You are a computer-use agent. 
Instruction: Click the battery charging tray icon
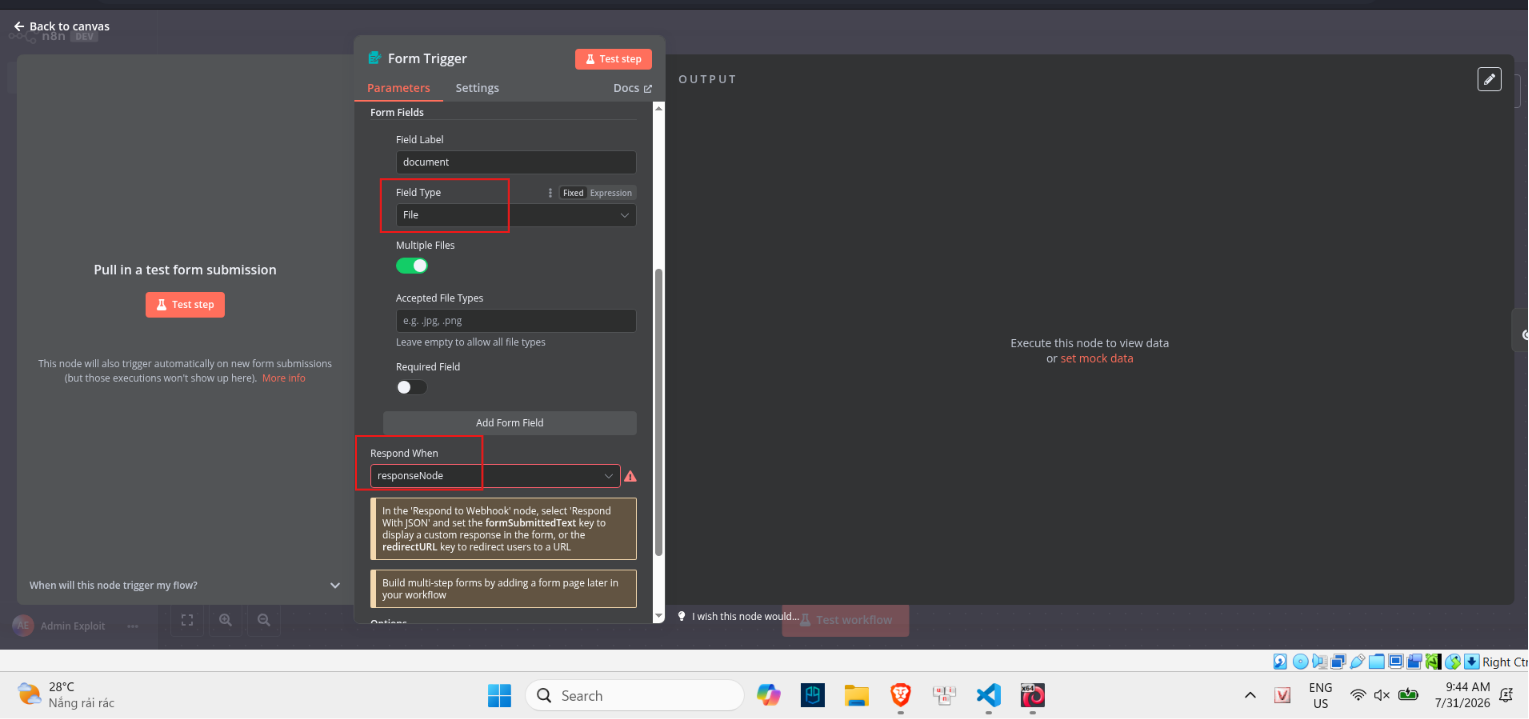1408,695
